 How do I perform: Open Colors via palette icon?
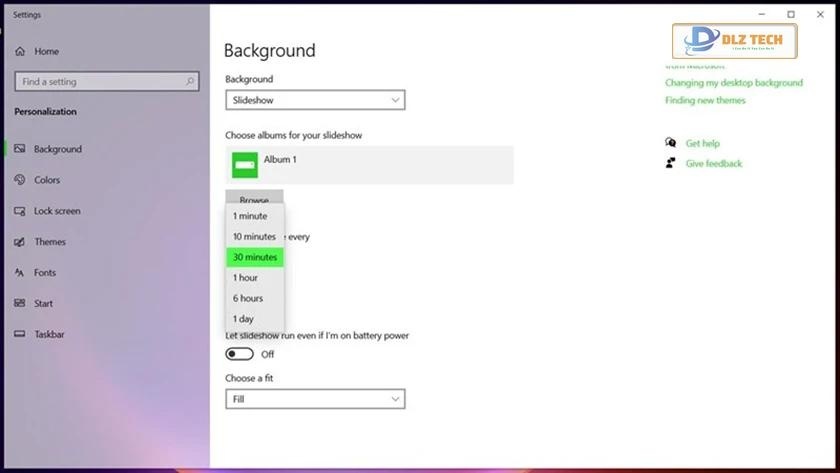click(20, 180)
